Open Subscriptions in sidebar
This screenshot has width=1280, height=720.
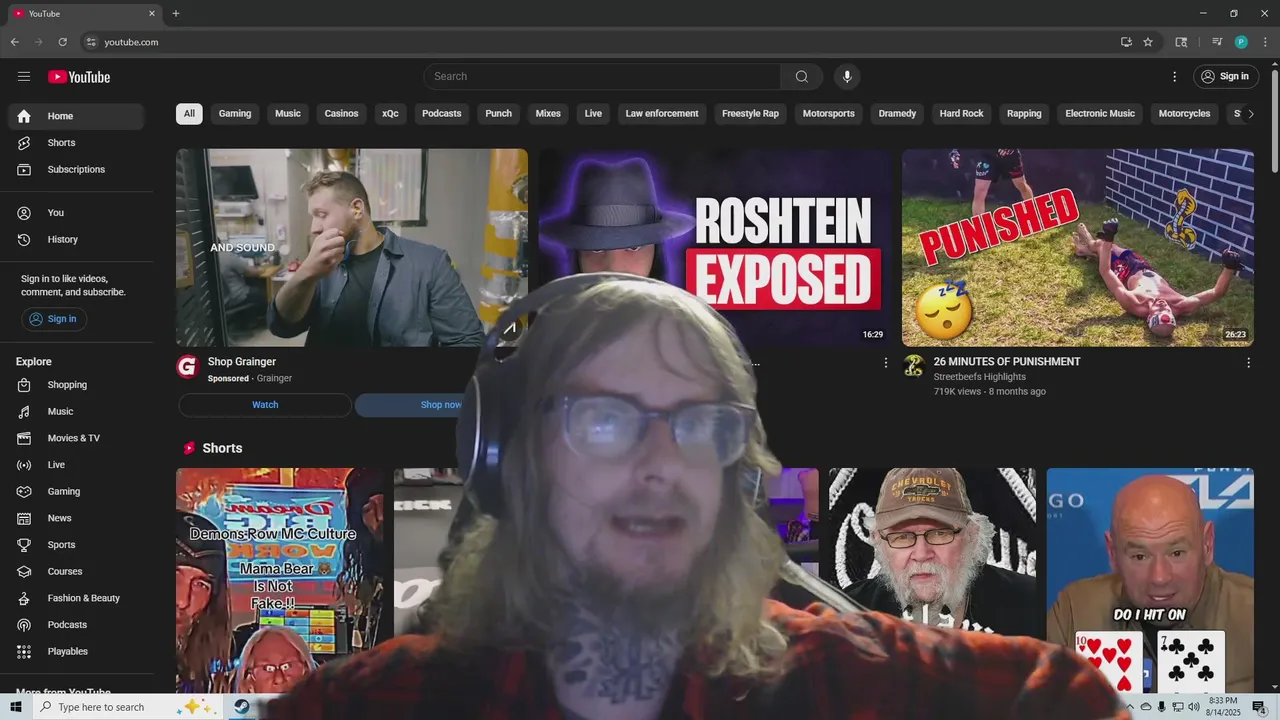tap(76, 170)
